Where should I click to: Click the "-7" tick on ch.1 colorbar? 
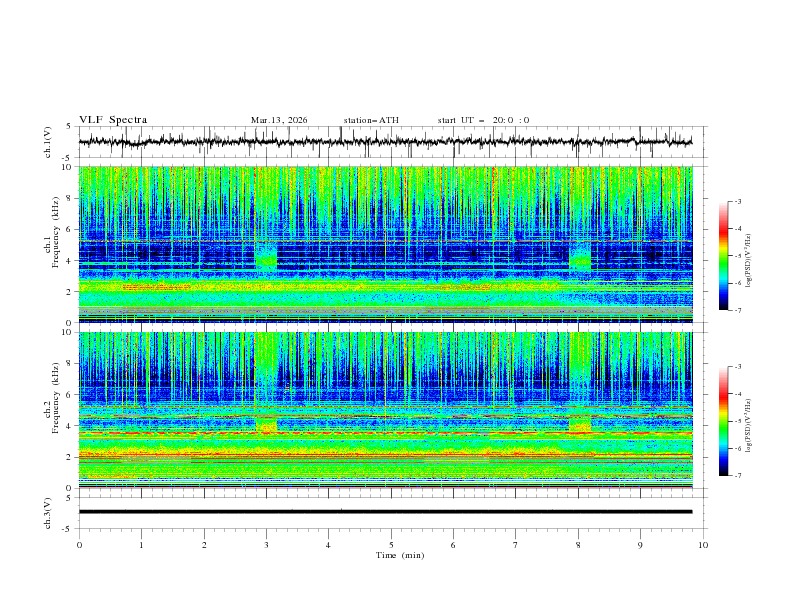point(738,310)
